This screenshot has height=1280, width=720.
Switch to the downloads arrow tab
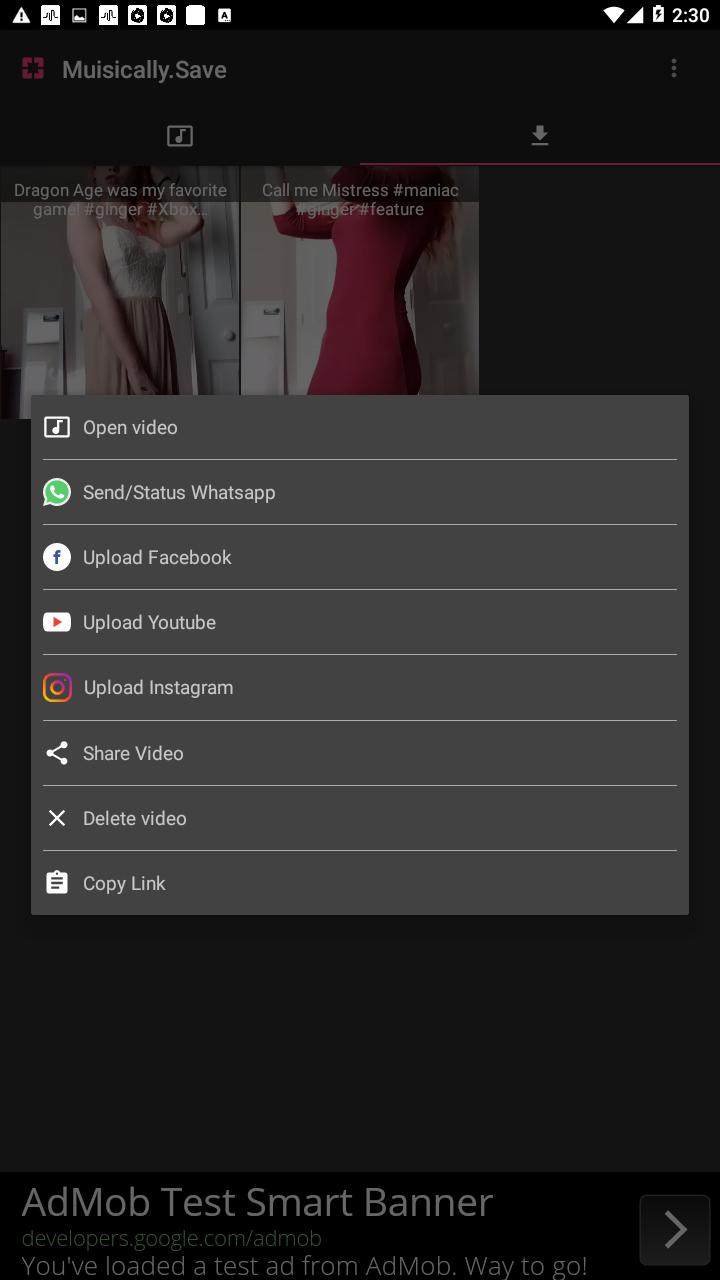tap(540, 135)
